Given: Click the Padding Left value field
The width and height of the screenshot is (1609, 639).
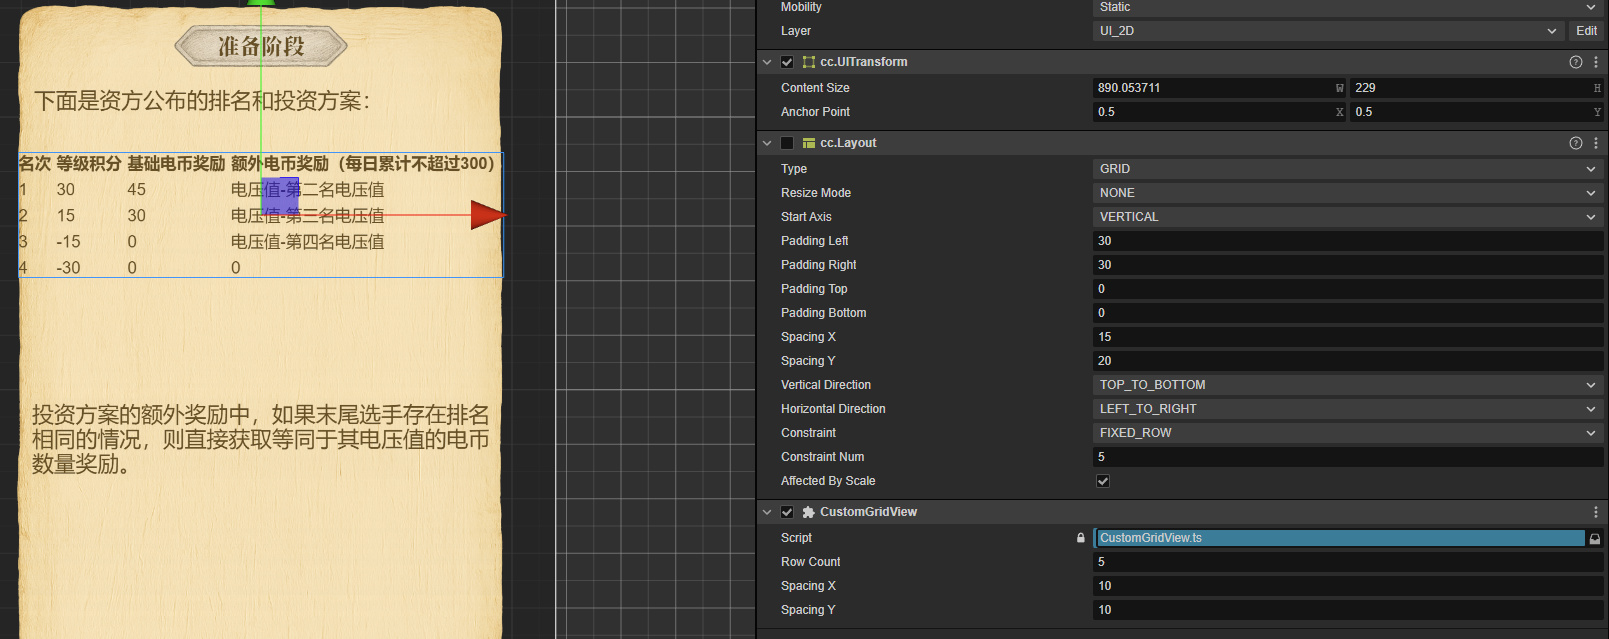Looking at the screenshot, I should tap(1348, 241).
